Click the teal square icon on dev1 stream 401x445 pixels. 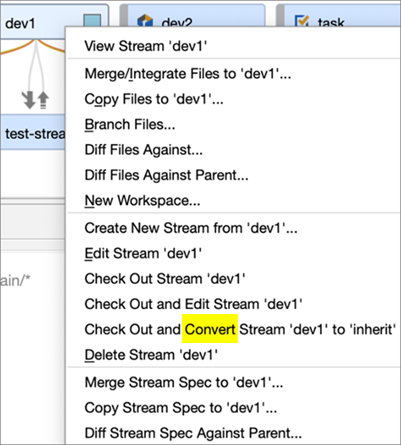[92, 21]
